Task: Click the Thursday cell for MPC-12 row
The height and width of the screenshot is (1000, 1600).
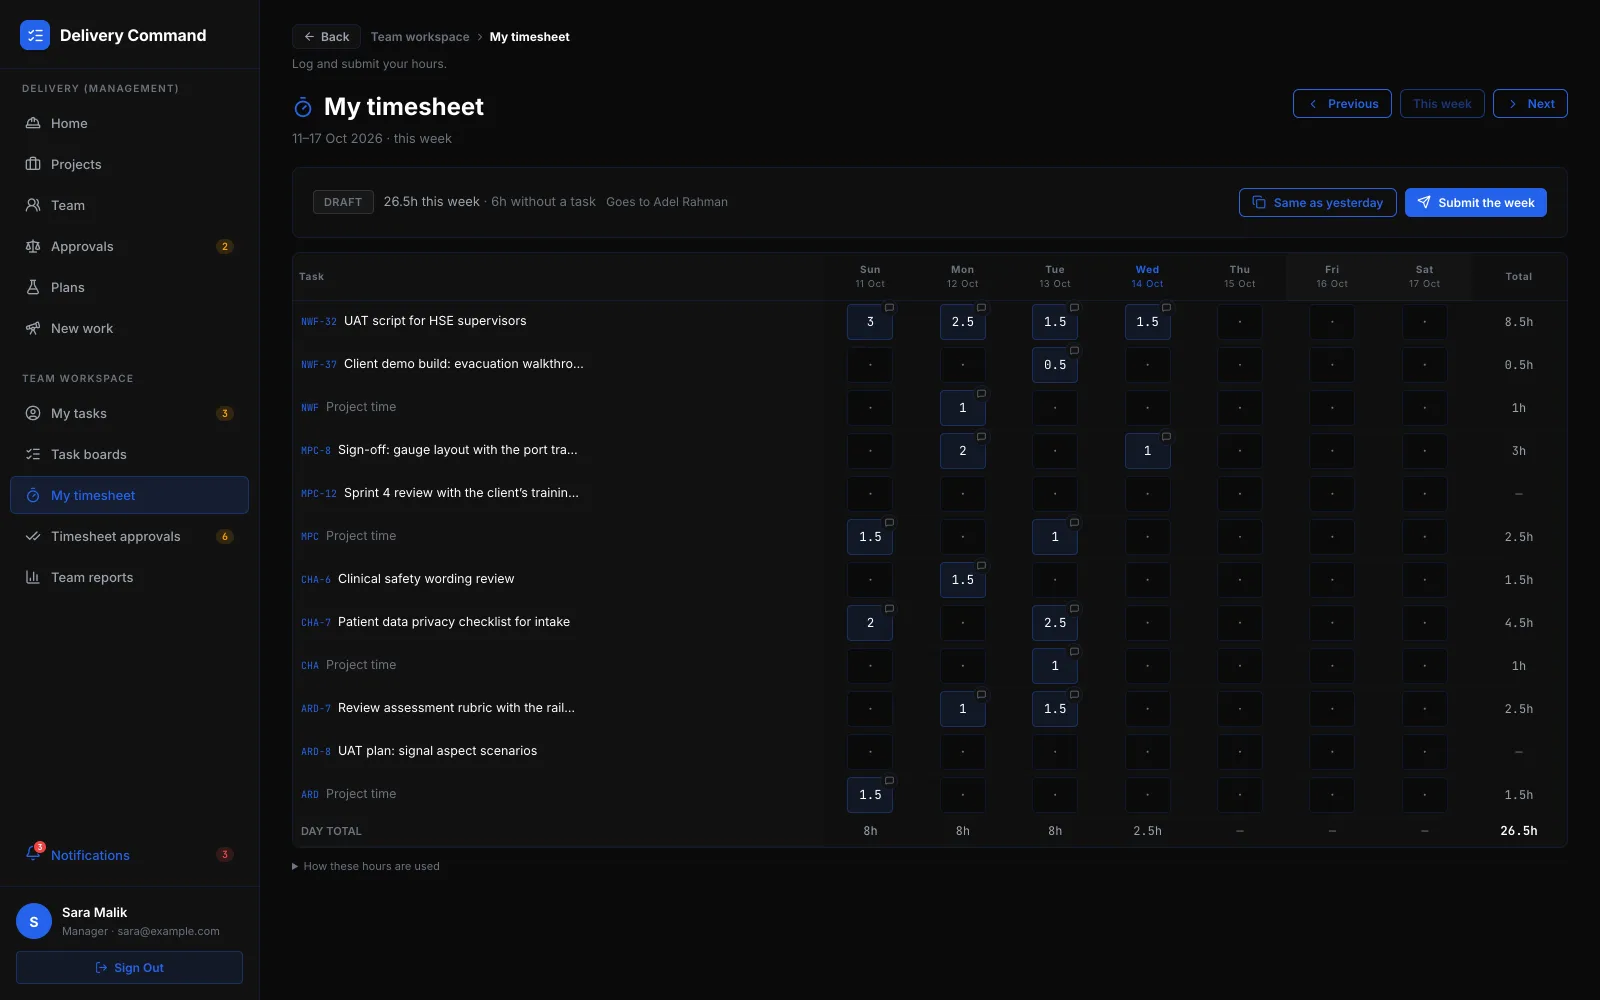Action: click(x=1240, y=494)
